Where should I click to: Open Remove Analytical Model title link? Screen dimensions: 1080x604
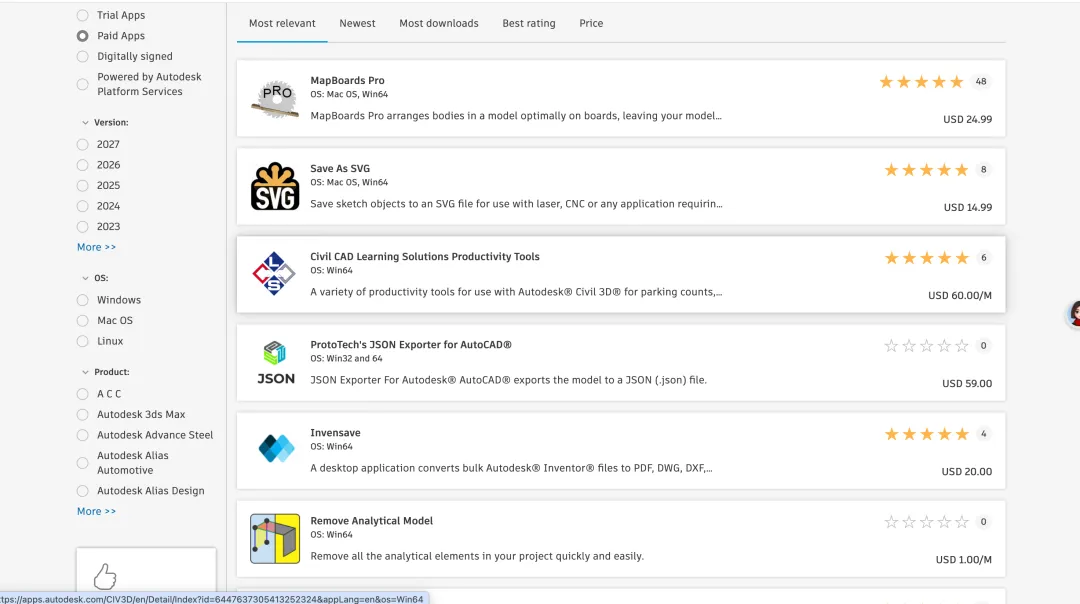coord(371,521)
